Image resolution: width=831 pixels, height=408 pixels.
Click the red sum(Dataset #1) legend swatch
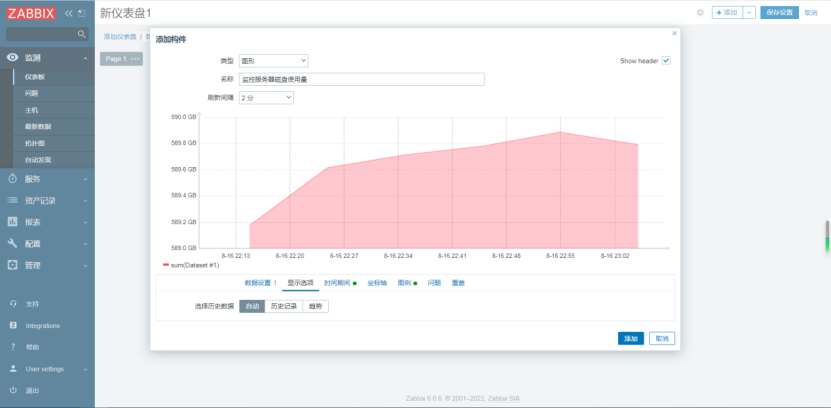pos(166,264)
